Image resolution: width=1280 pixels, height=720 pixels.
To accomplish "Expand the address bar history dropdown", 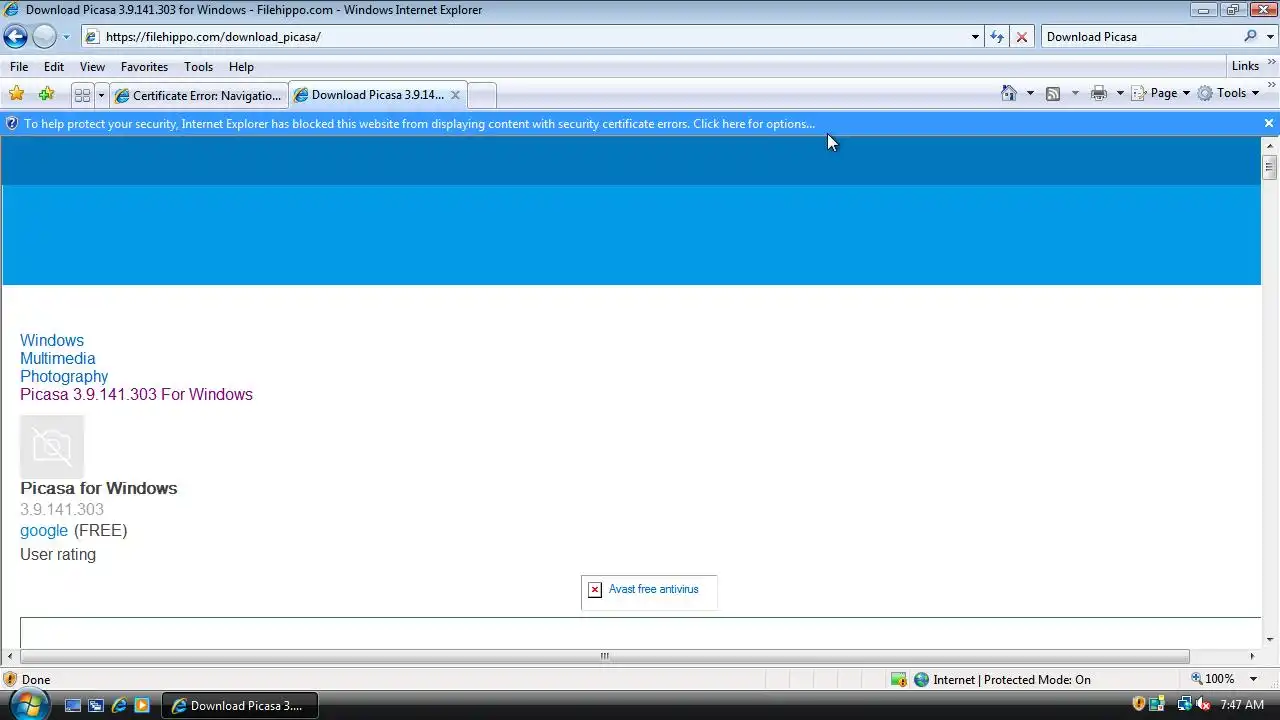I will [975, 37].
